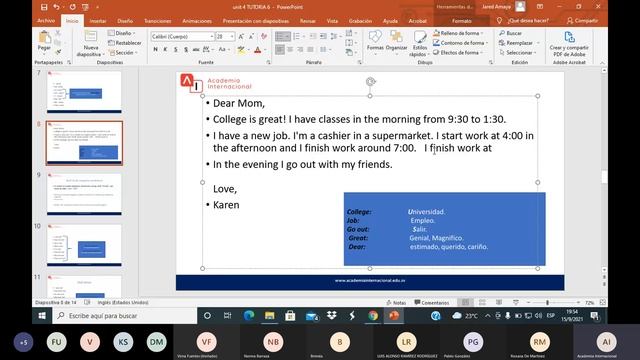Switch to the Transiciones tab
This screenshot has height=360, width=640.
point(158,21)
